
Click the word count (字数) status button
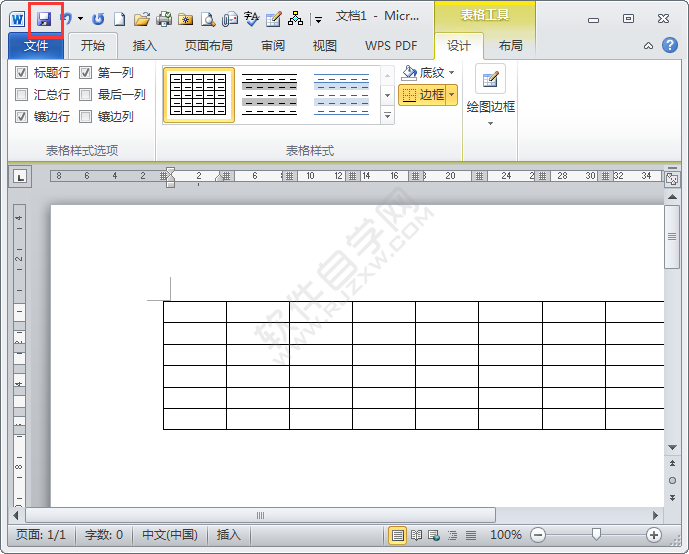pos(104,535)
